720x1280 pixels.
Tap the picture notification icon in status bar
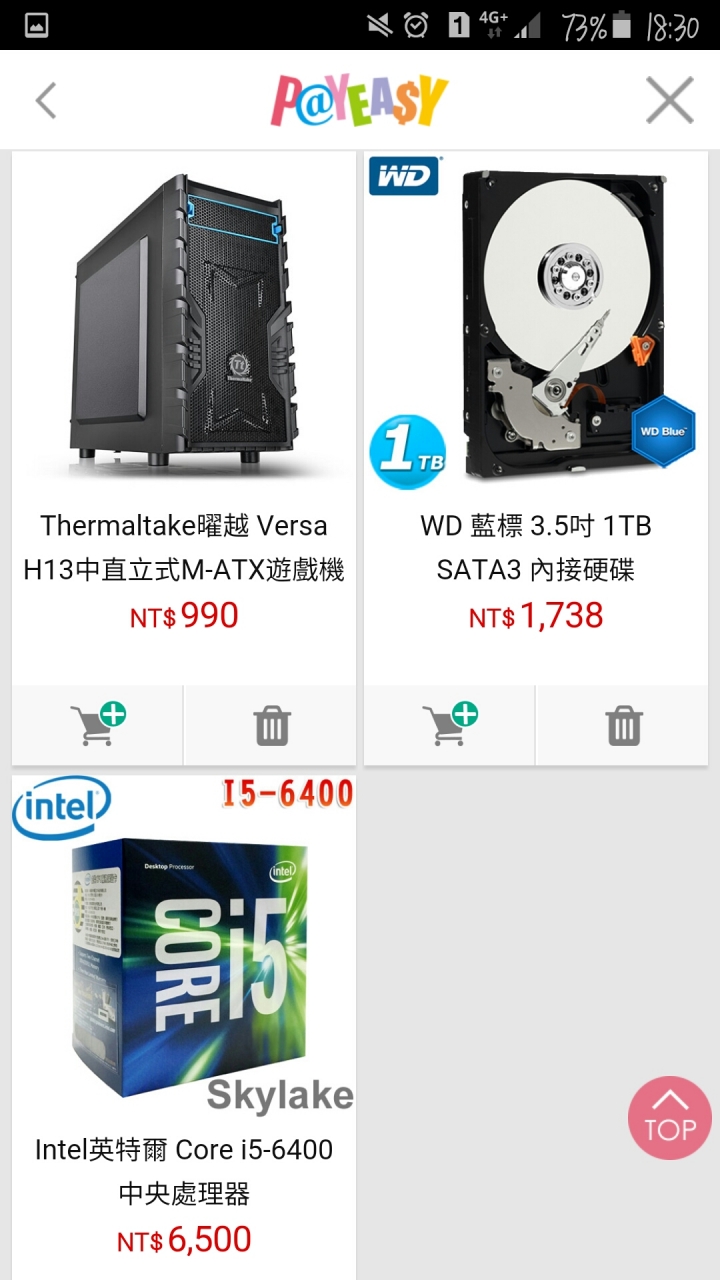[x=37, y=26]
